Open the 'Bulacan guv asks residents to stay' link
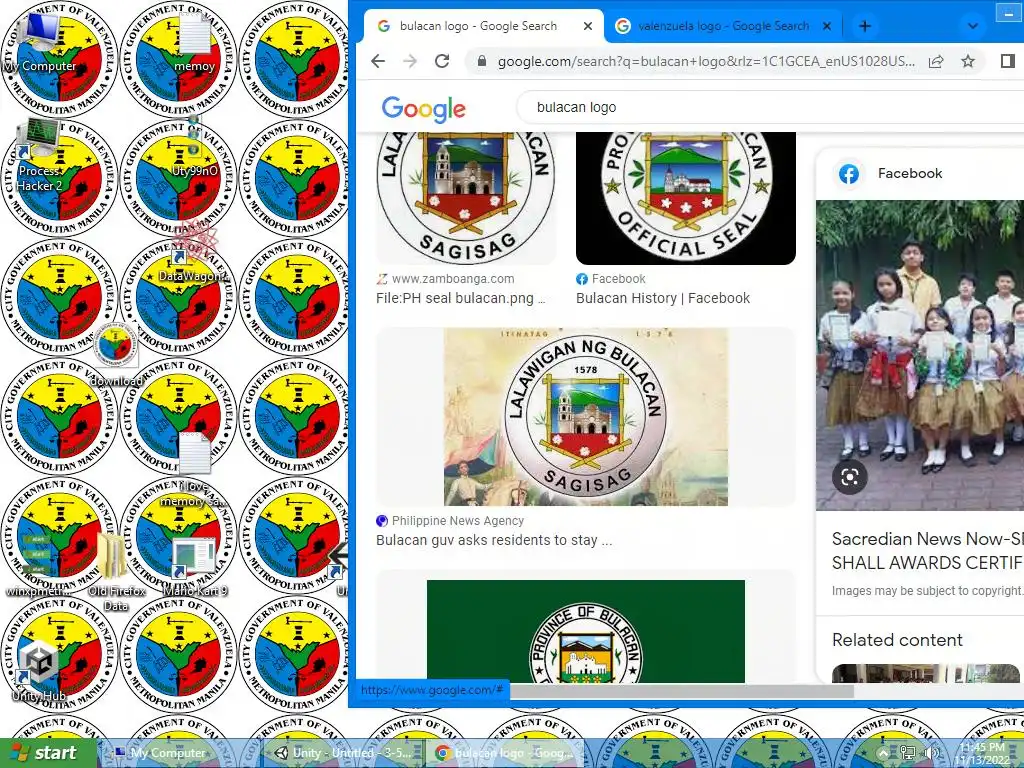This screenshot has width=1024, height=768. coord(494,540)
